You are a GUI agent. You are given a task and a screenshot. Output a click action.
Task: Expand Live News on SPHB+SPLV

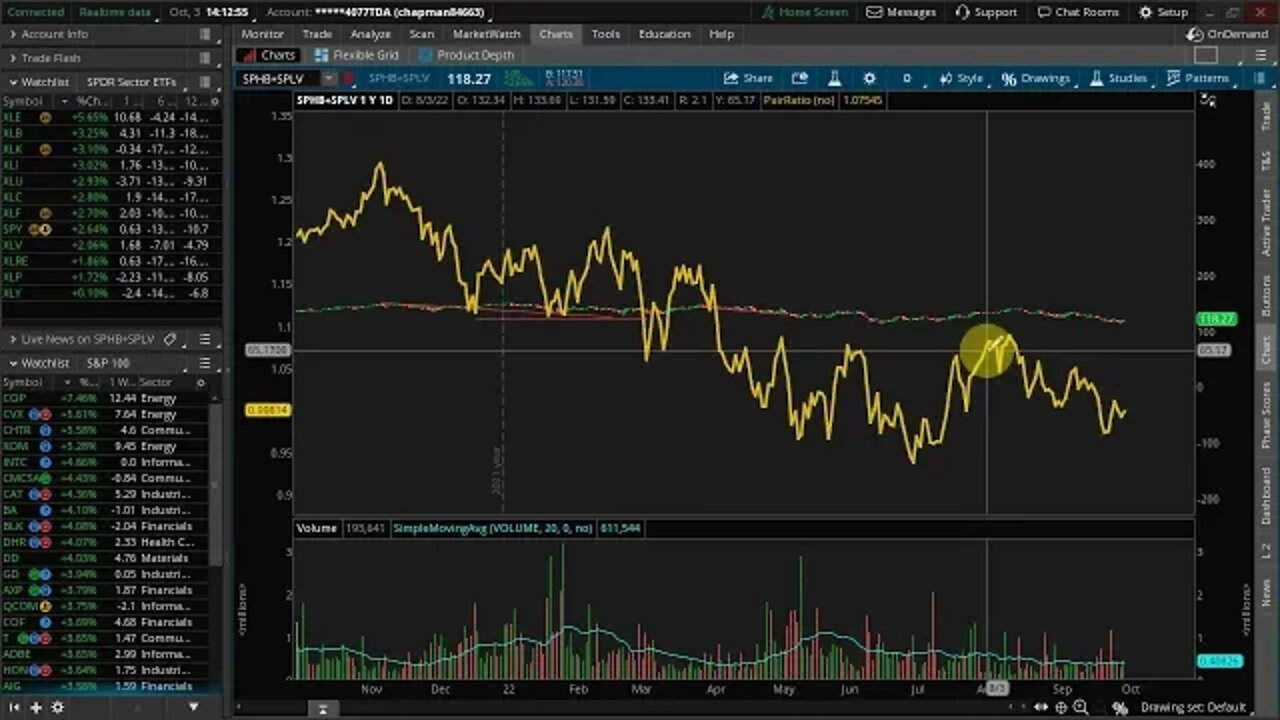click(x=12, y=339)
